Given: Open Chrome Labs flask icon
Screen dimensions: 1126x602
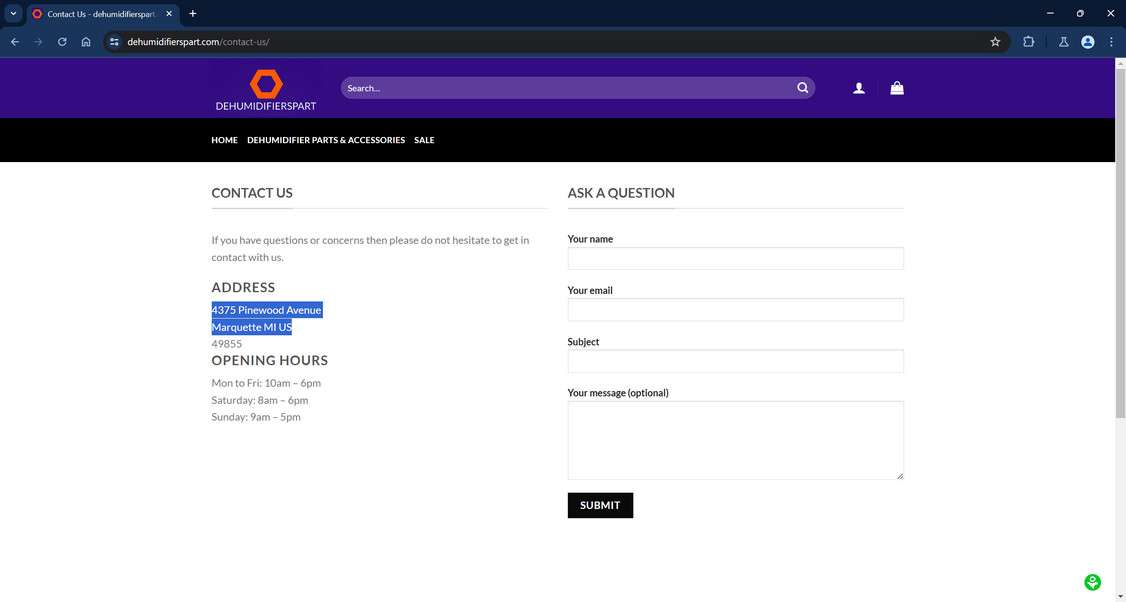Looking at the screenshot, I should [x=1064, y=42].
